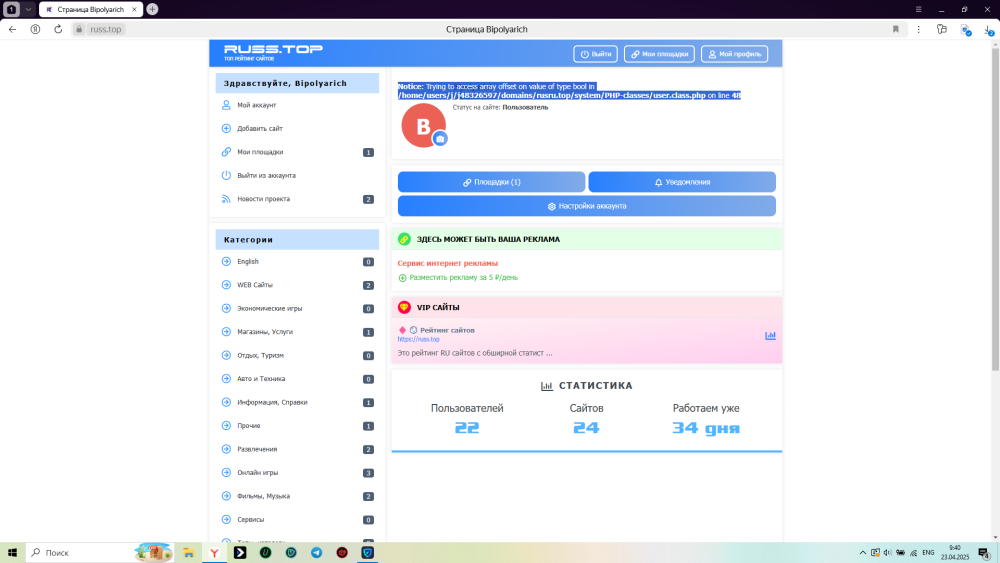Open statistics chart icon in VIP sites

pyautogui.click(x=770, y=336)
